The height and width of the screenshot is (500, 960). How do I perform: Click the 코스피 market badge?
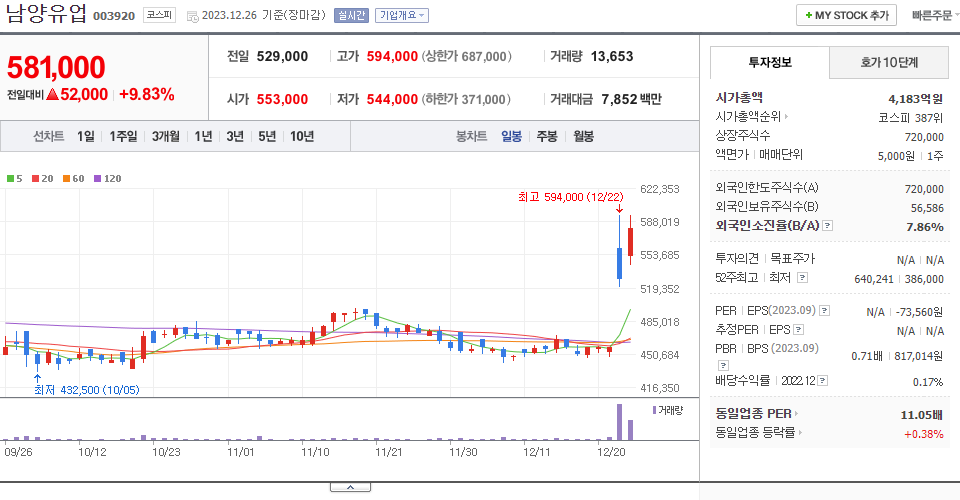coord(159,15)
